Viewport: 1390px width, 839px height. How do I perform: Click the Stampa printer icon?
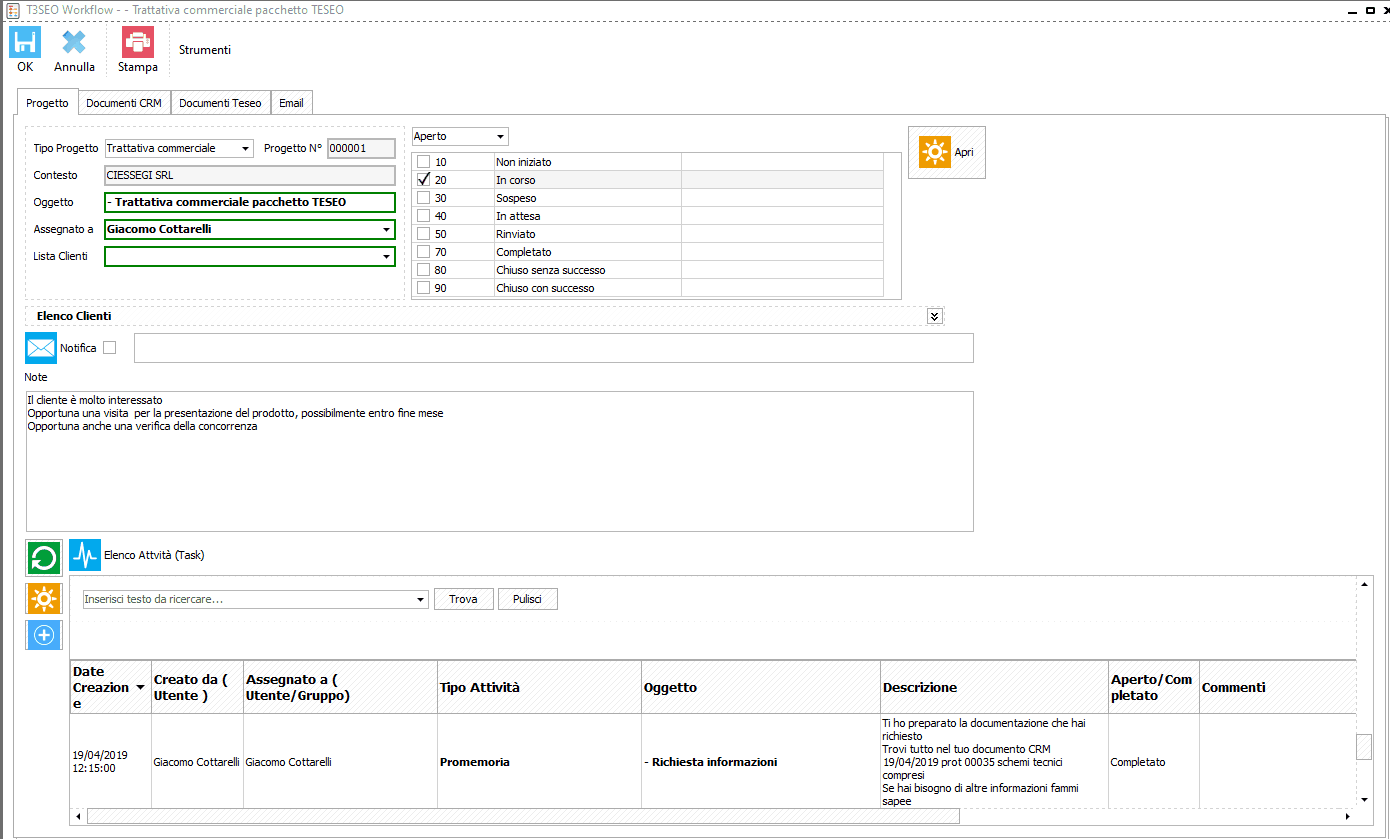138,41
